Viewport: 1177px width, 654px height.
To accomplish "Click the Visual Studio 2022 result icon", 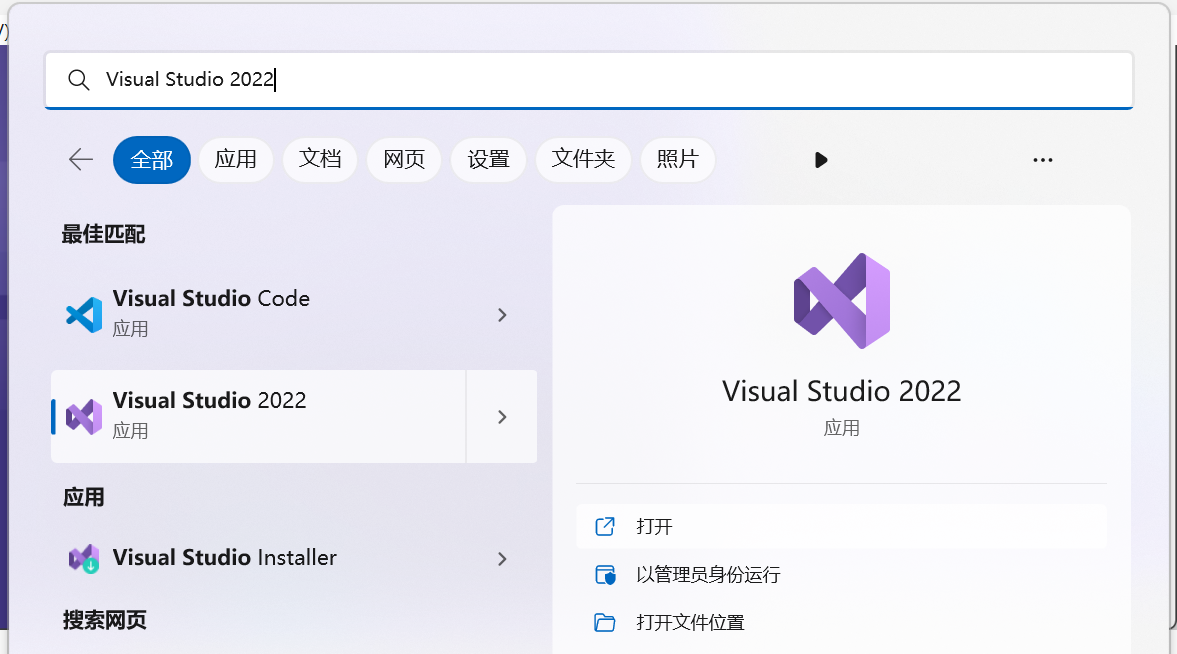I will click(x=84, y=417).
